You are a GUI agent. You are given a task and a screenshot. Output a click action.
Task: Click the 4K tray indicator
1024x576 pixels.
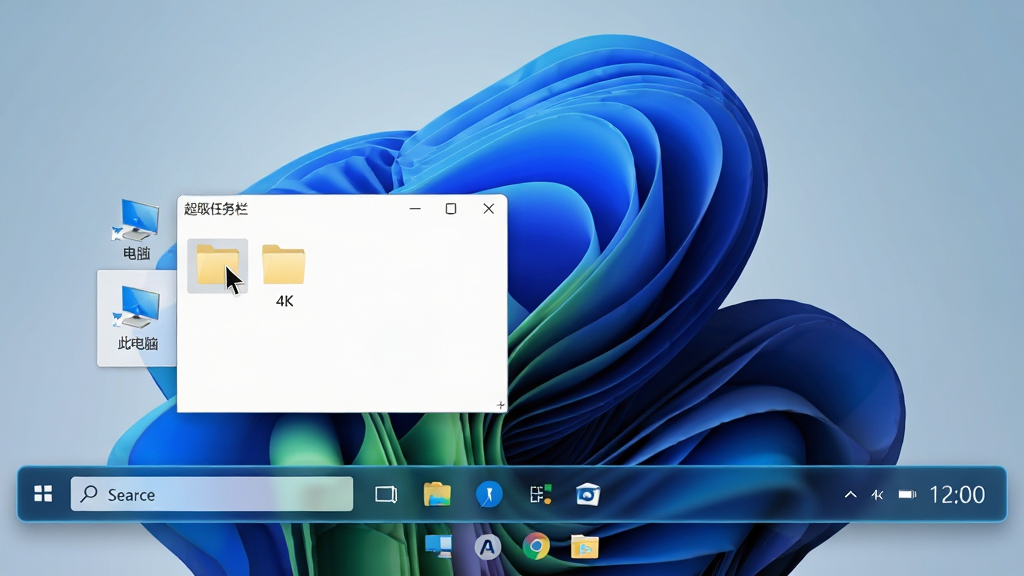click(877, 495)
